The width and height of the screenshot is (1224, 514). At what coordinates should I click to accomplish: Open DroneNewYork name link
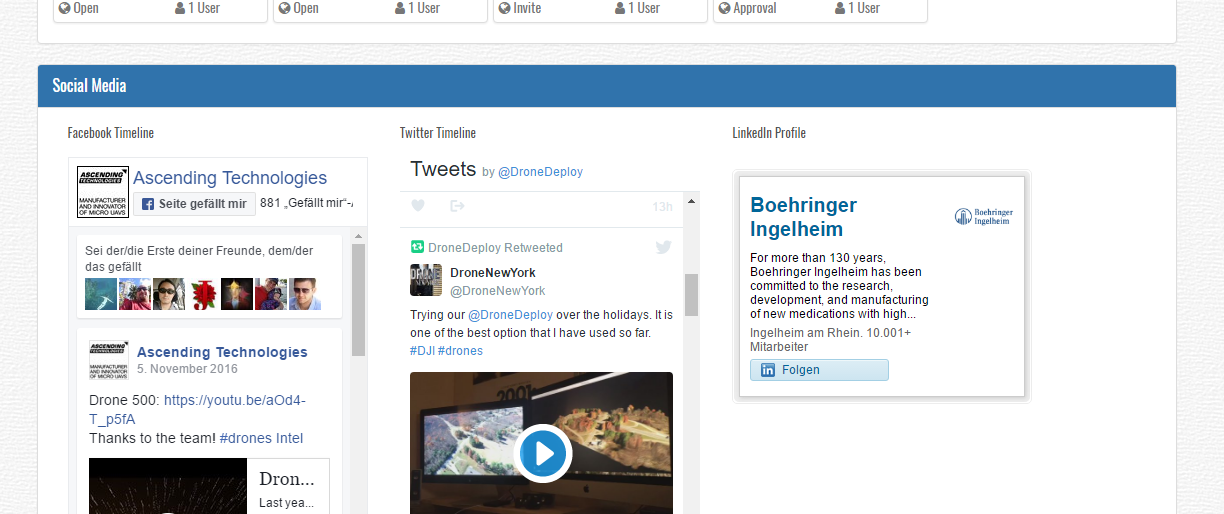[493, 272]
